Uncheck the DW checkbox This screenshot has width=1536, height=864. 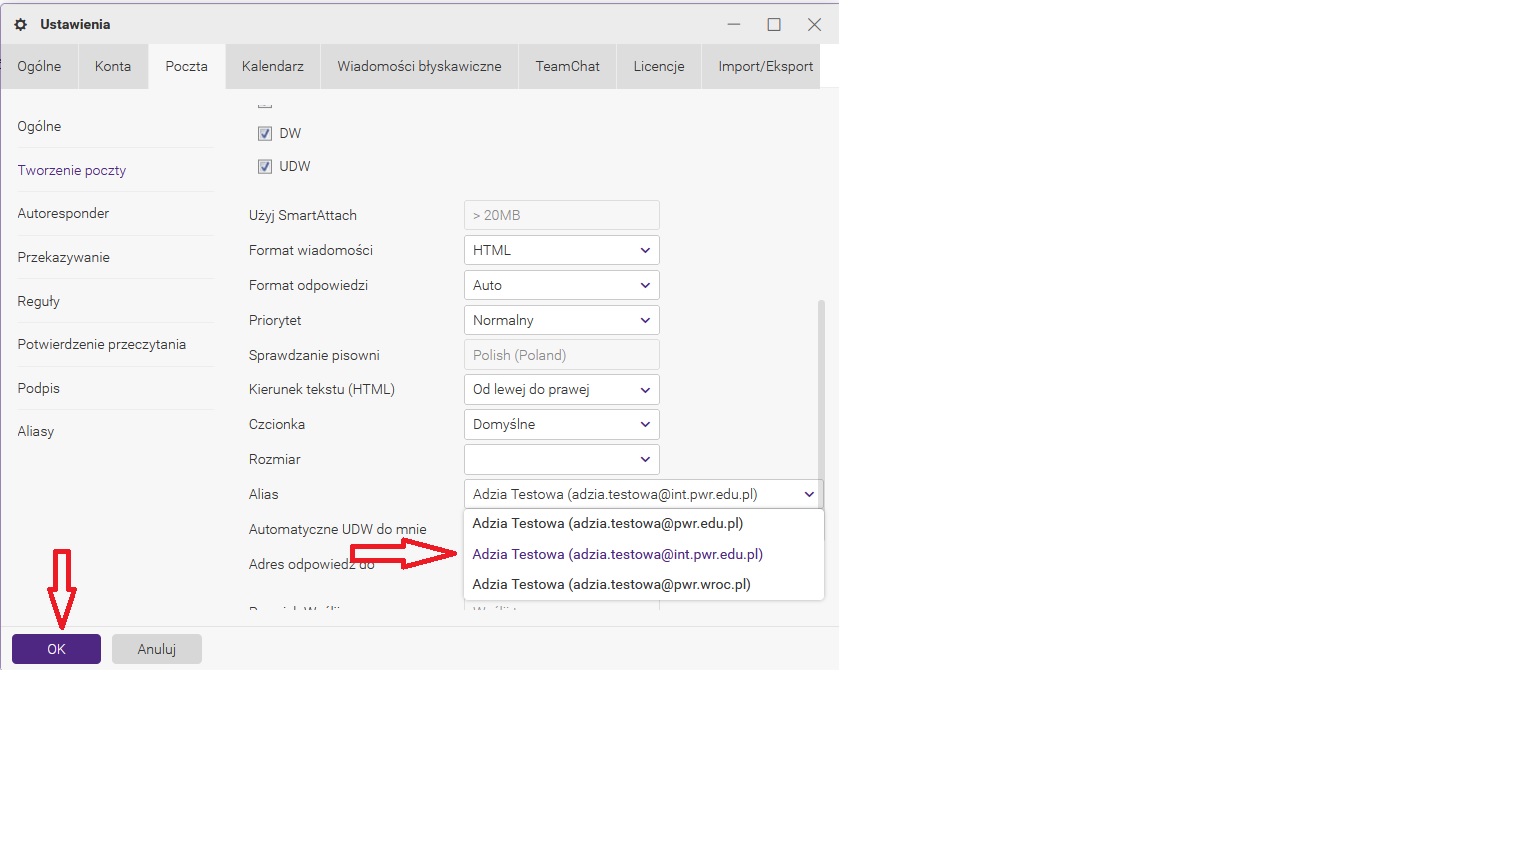pyautogui.click(x=265, y=134)
